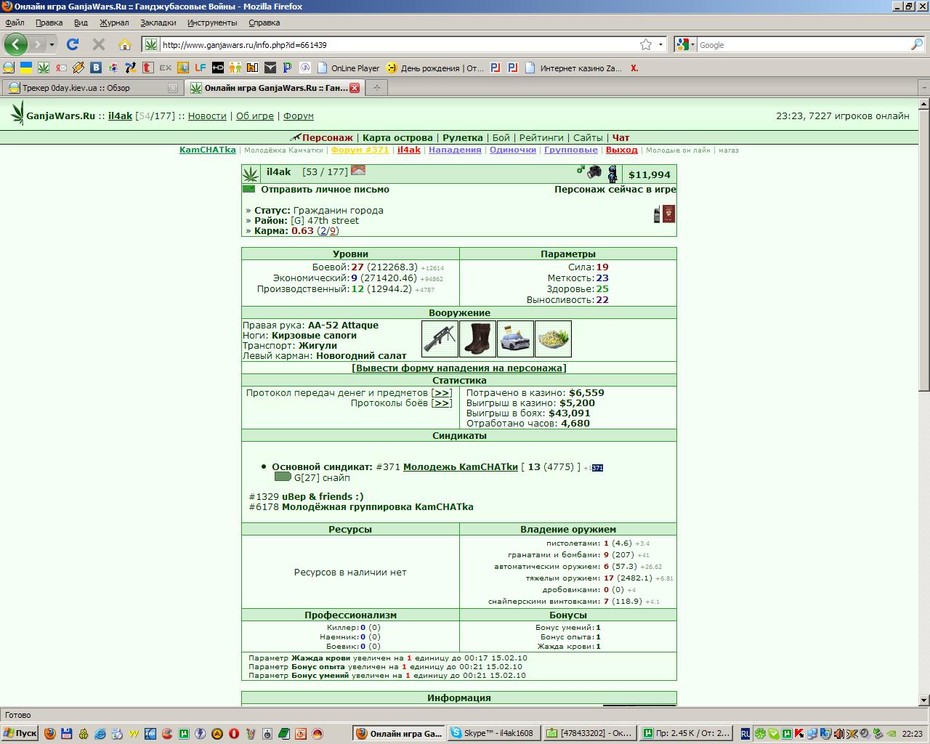This screenshot has width=930, height=744.
Task: Click the Stop loading X icon
Action: click(98, 44)
